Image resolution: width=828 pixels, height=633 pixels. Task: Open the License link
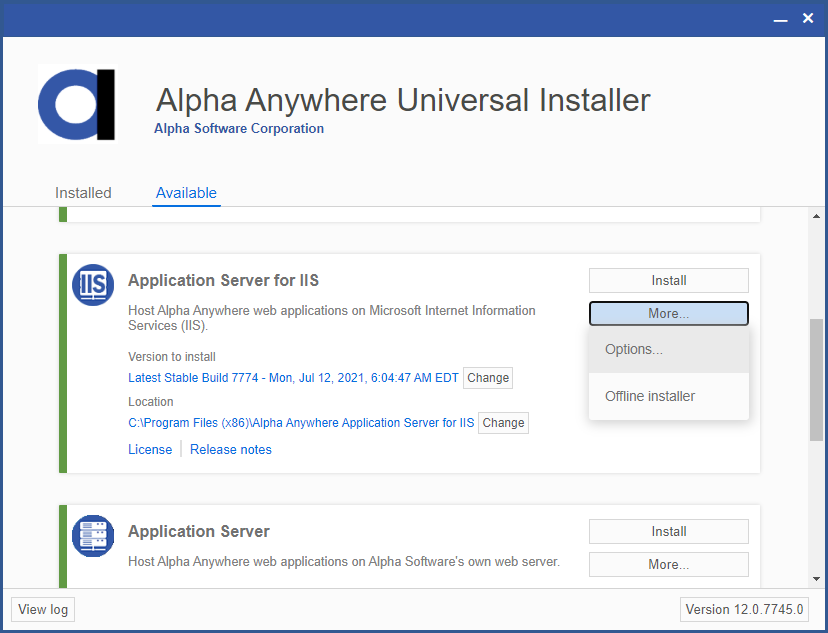[x=150, y=450]
